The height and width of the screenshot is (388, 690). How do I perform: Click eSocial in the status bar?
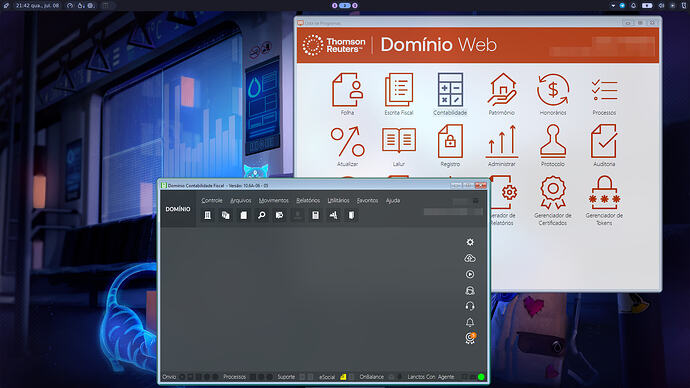[x=327, y=377]
